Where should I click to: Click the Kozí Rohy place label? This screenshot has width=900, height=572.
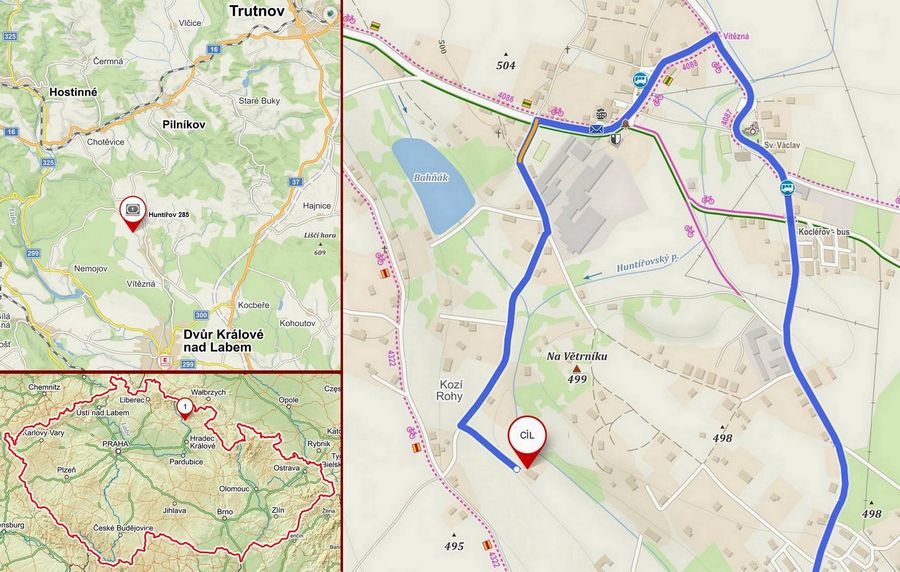(x=449, y=390)
